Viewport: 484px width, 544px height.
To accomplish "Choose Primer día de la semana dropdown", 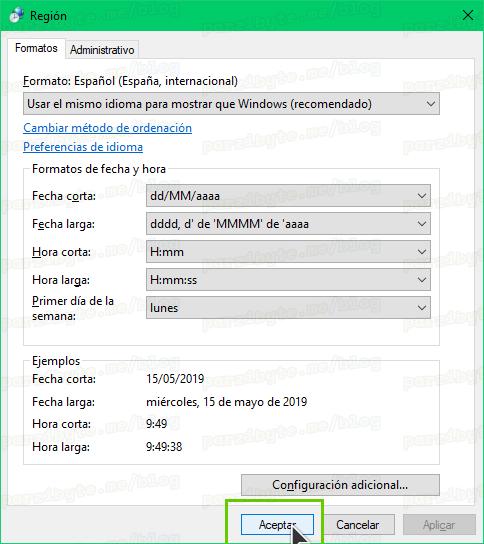I will (288, 307).
